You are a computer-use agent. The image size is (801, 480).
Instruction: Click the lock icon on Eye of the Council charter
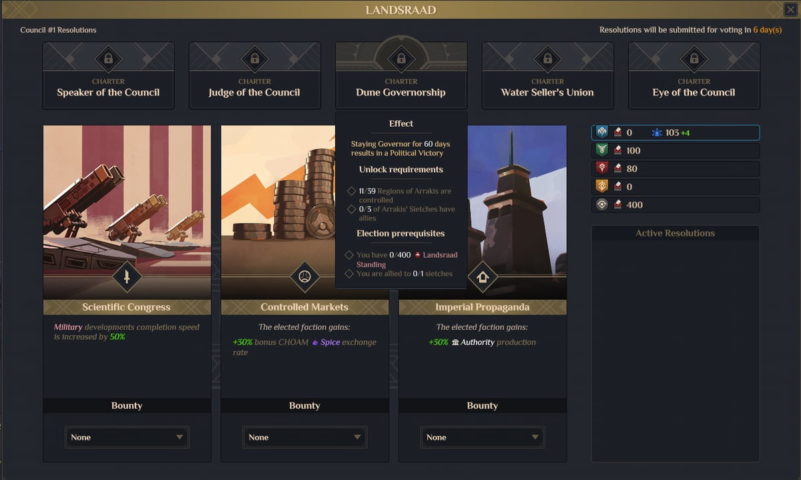tap(694, 59)
